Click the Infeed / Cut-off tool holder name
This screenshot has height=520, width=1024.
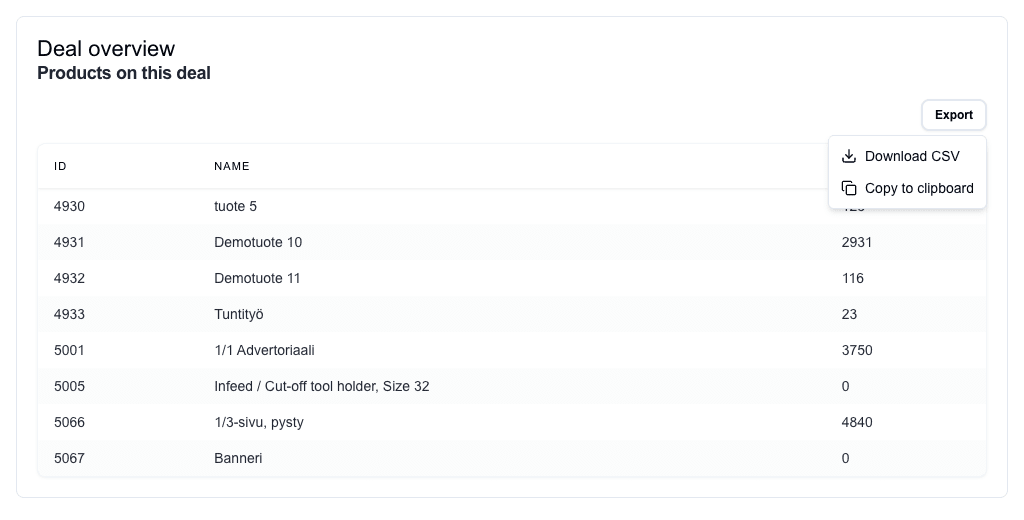point(322,386)
